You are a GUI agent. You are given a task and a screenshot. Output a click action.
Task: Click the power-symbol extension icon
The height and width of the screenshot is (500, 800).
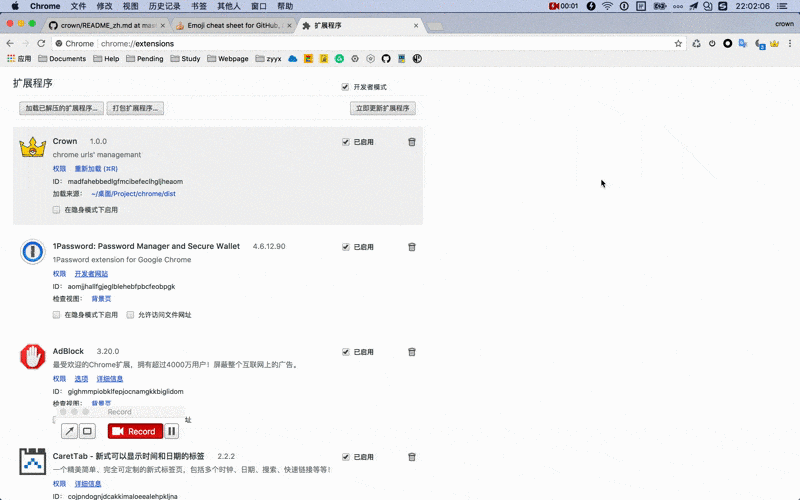[x=712, y=43]
